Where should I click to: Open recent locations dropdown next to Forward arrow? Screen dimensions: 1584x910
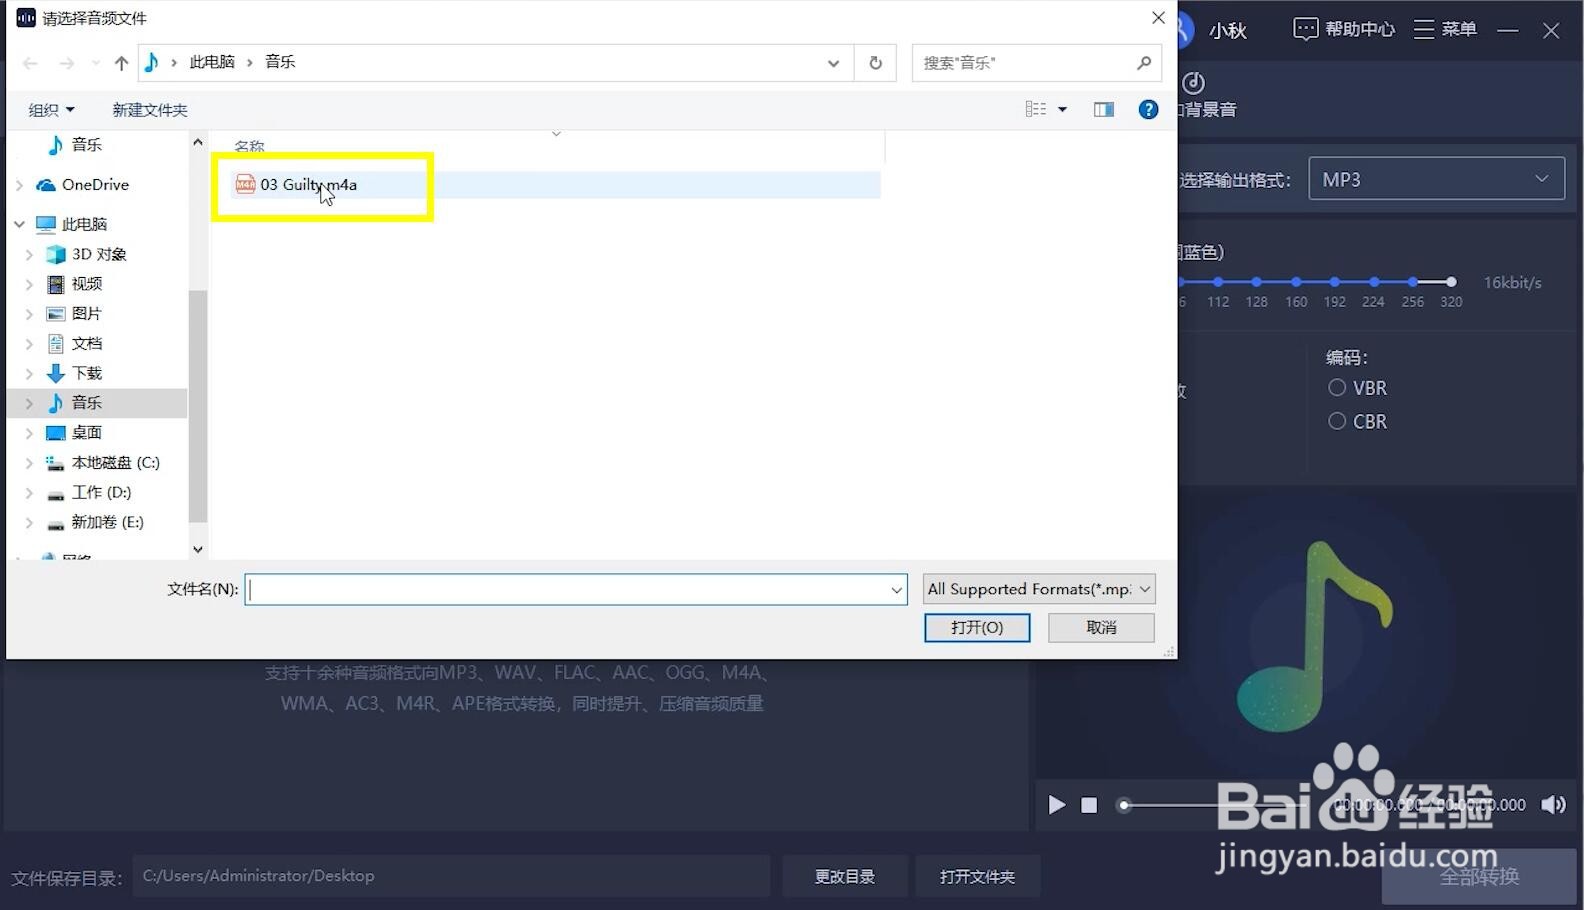(95, 63)
